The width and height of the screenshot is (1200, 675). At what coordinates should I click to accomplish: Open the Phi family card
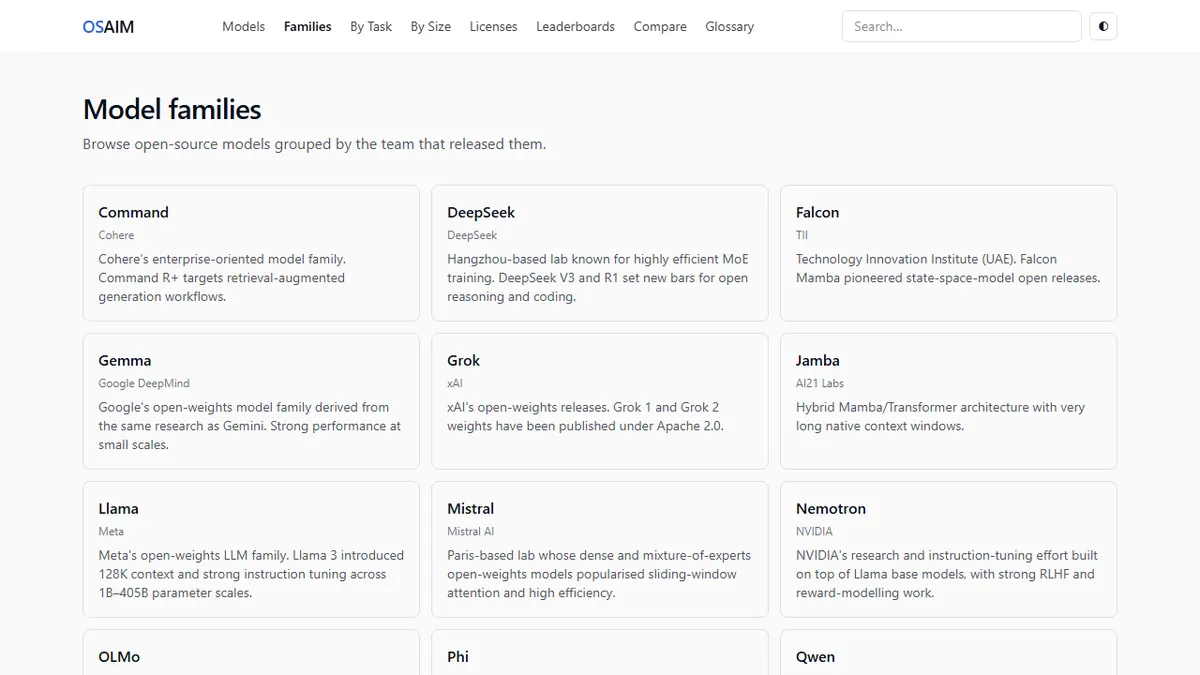point(599,652)
